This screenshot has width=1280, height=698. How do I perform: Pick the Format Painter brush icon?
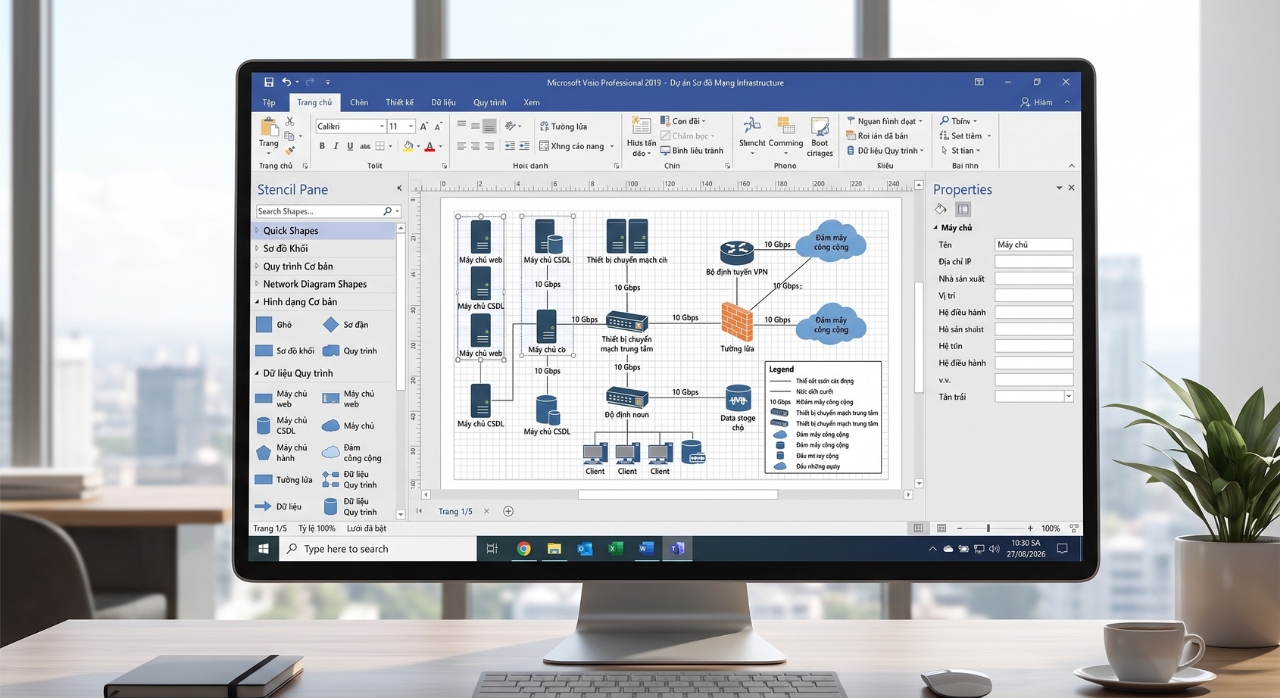(x=290, y=150)
